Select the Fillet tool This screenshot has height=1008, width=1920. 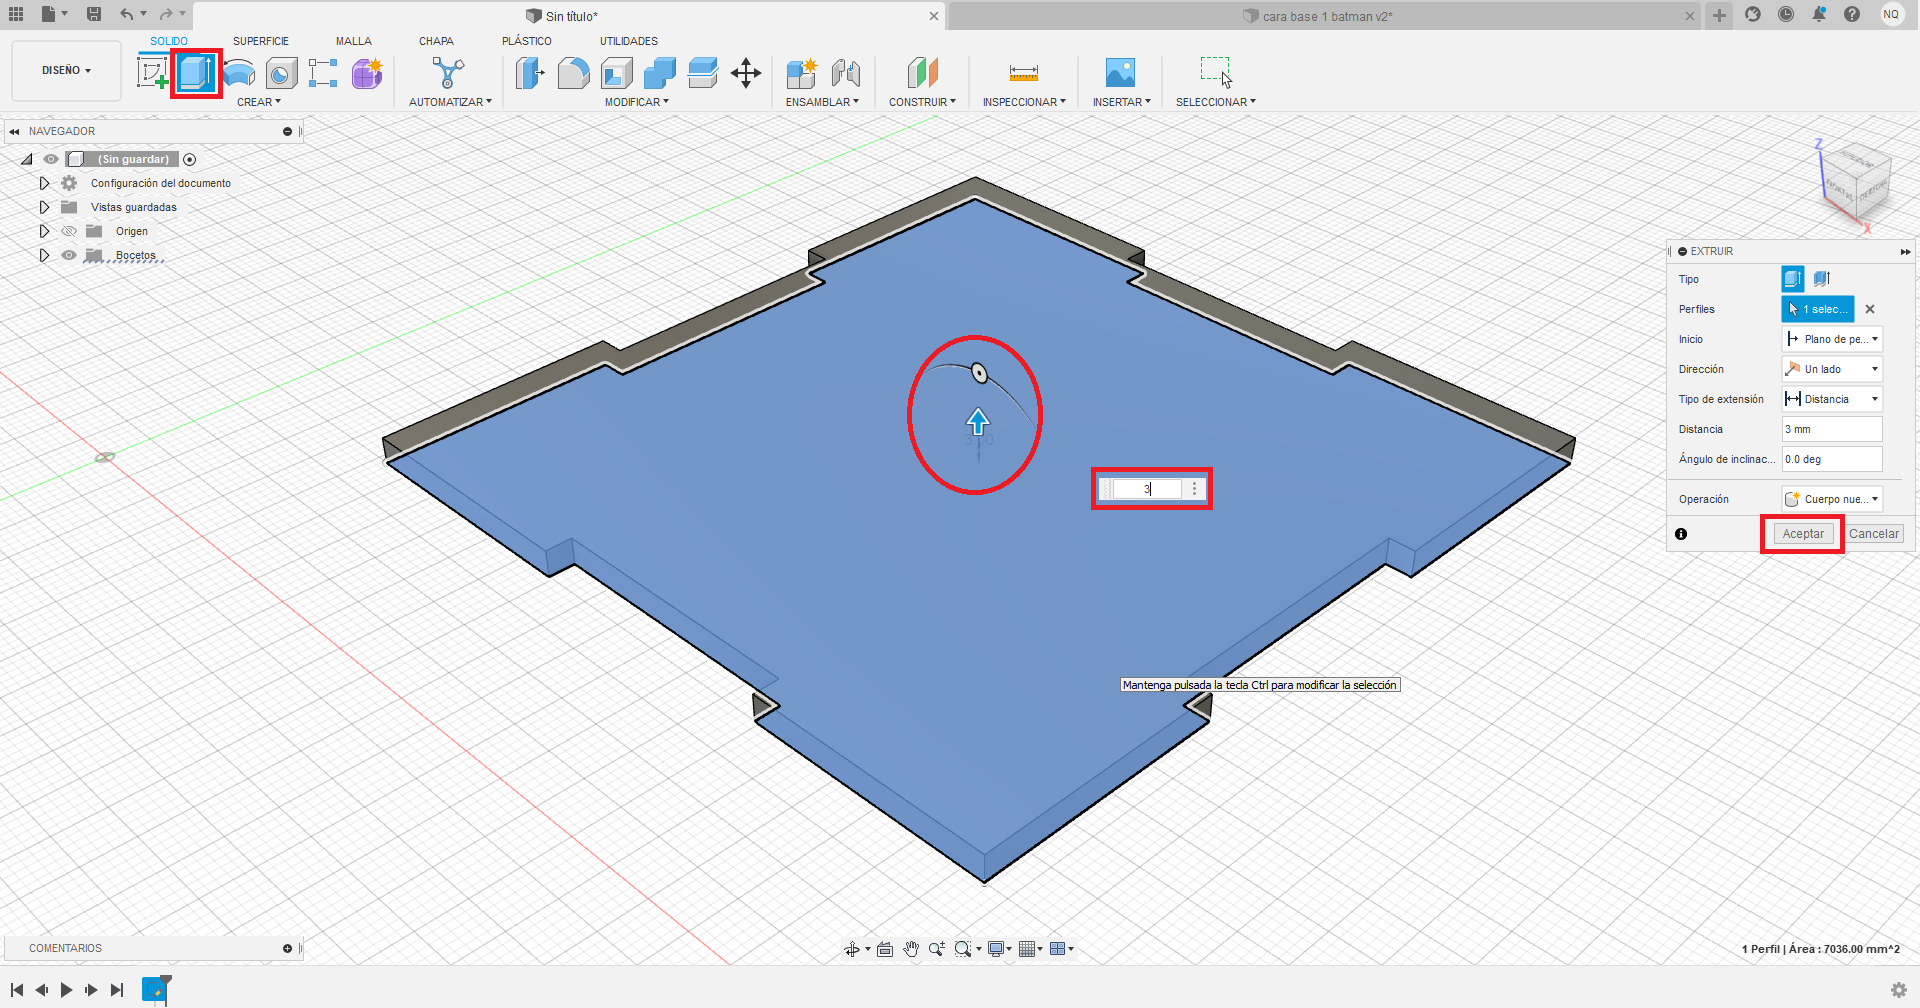click(573, 73)
